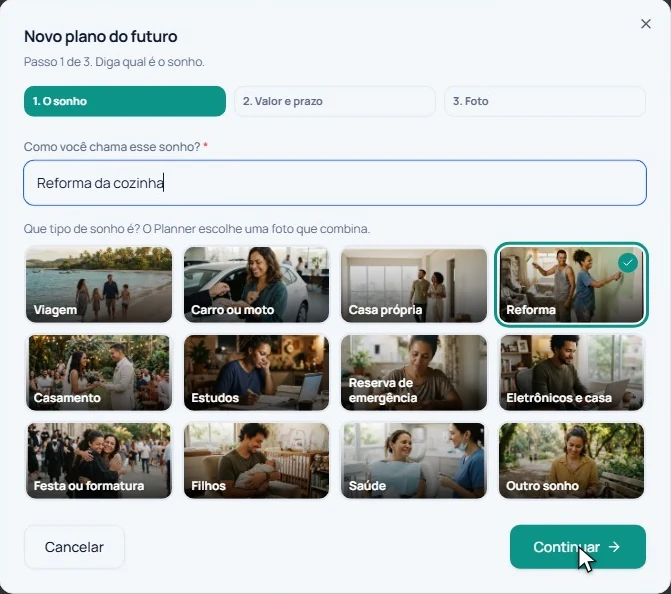Choose the Eletrônicos e casa card
The width and height of the screenshot is (671, 594).
pyautogui.click(x=571, y=373)
